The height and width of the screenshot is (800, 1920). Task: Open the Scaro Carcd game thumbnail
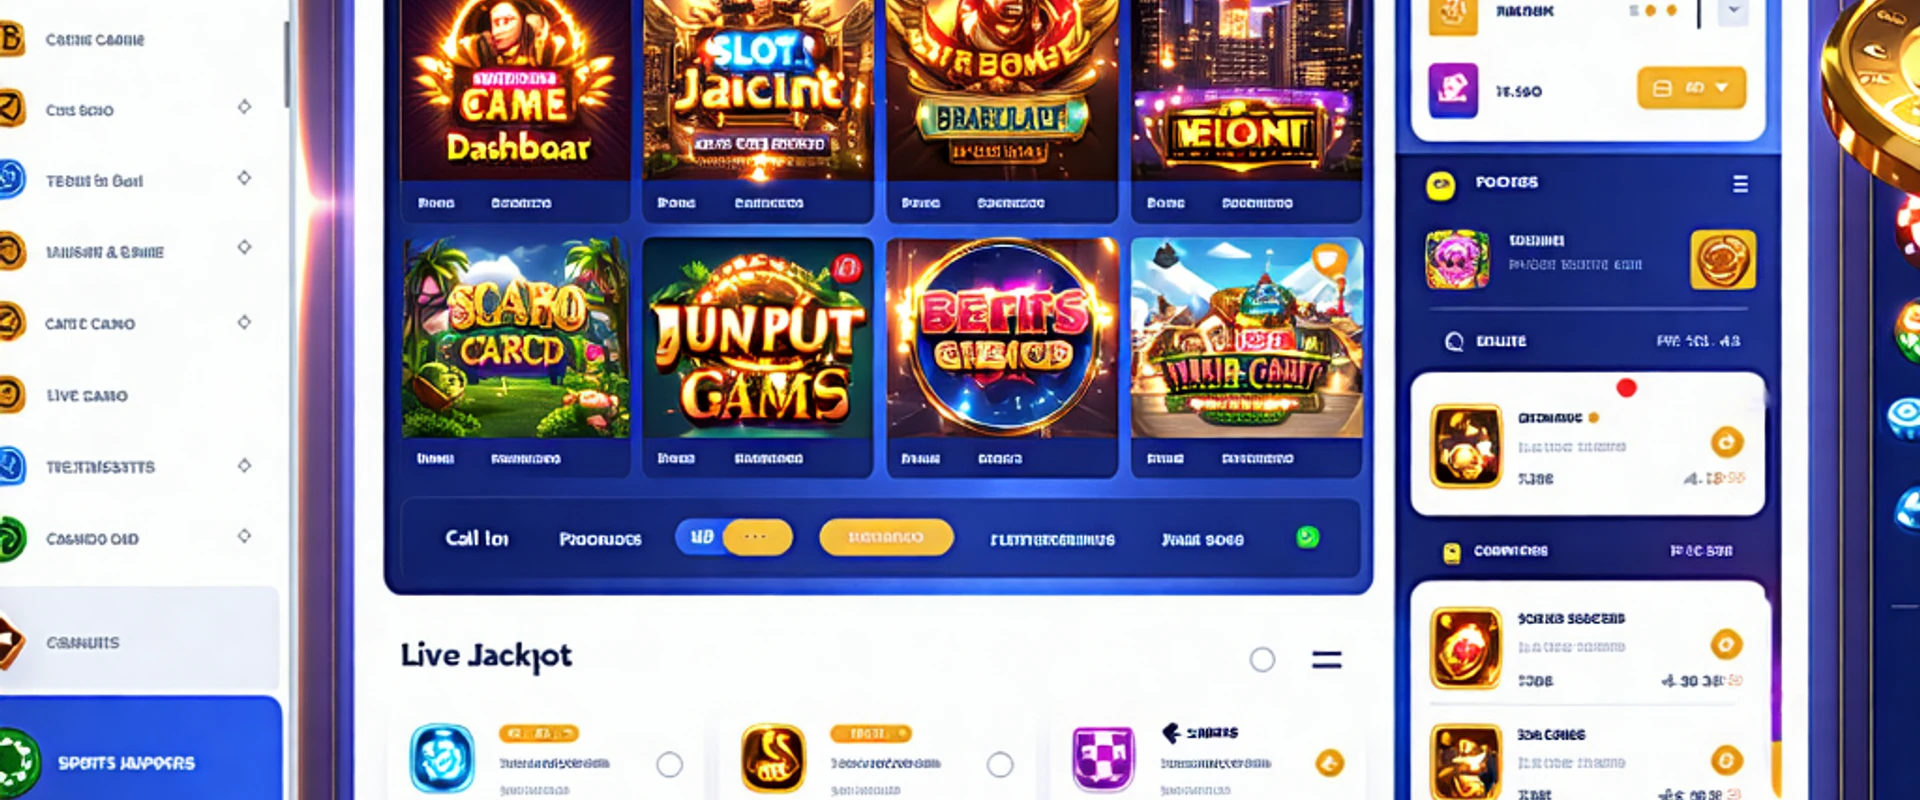point(515,338)
